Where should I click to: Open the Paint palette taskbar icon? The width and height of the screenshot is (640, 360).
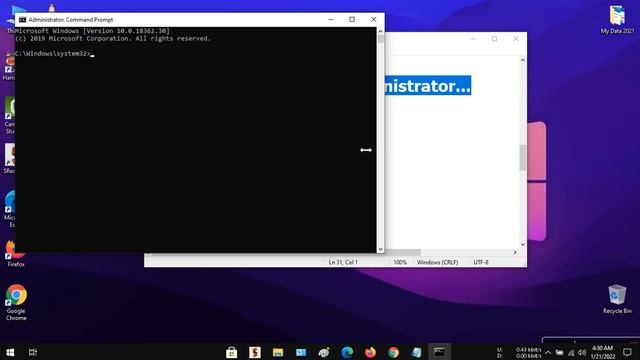click(324, 352)
